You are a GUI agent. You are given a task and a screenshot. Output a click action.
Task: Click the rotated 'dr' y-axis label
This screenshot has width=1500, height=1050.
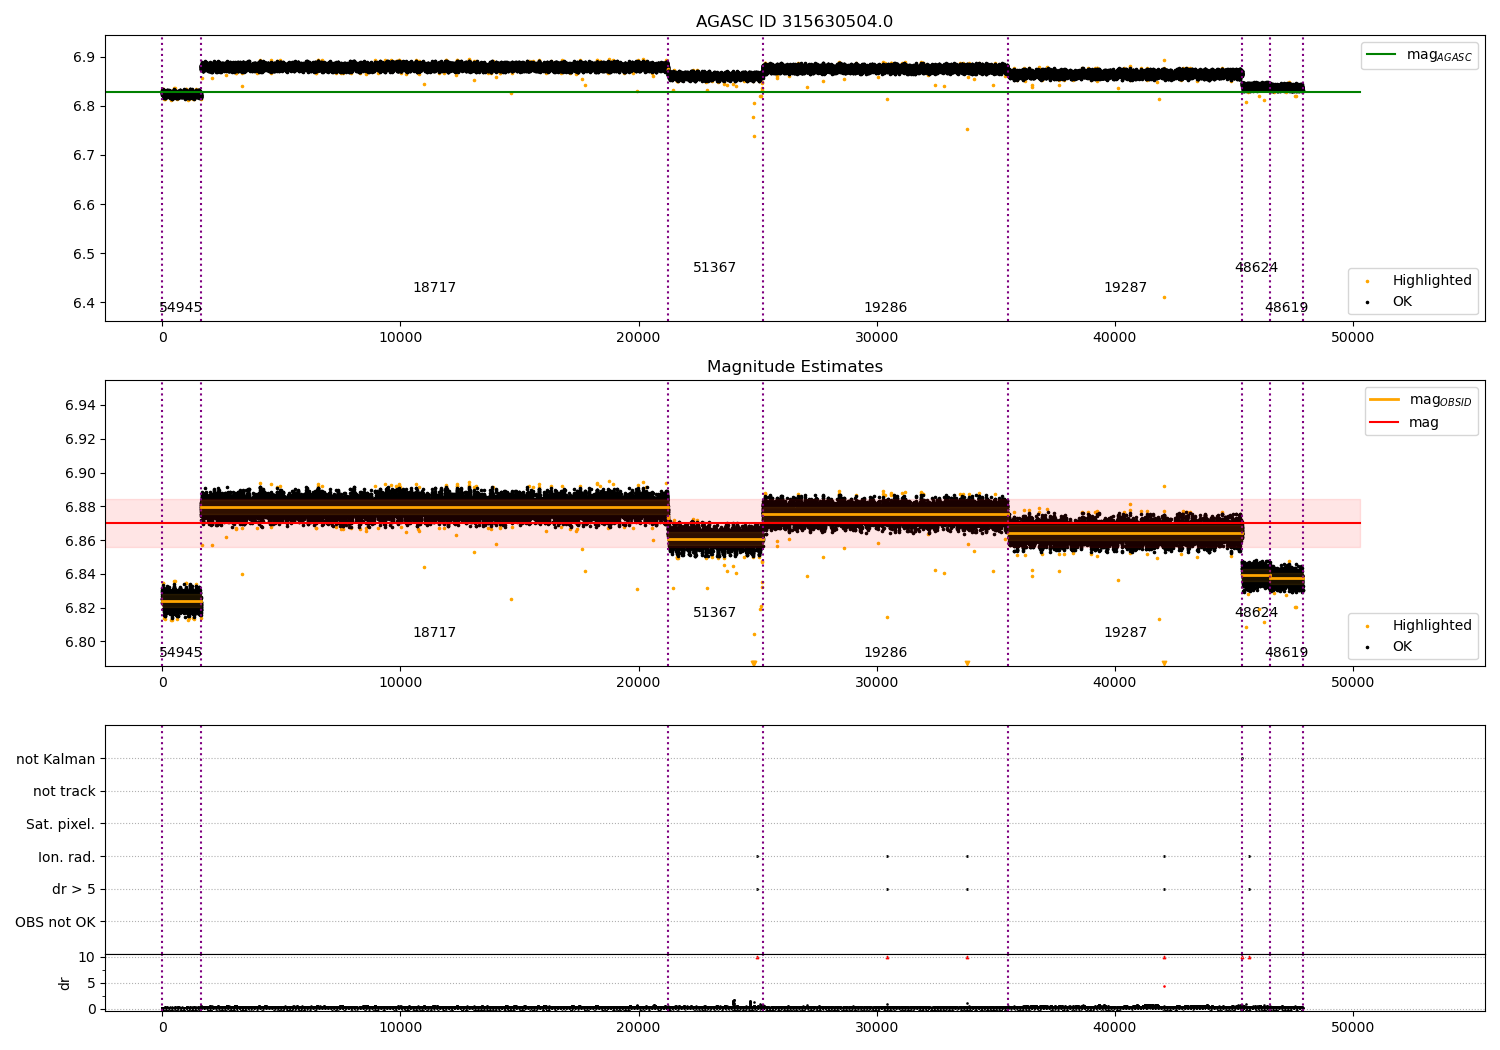[65, 983]
